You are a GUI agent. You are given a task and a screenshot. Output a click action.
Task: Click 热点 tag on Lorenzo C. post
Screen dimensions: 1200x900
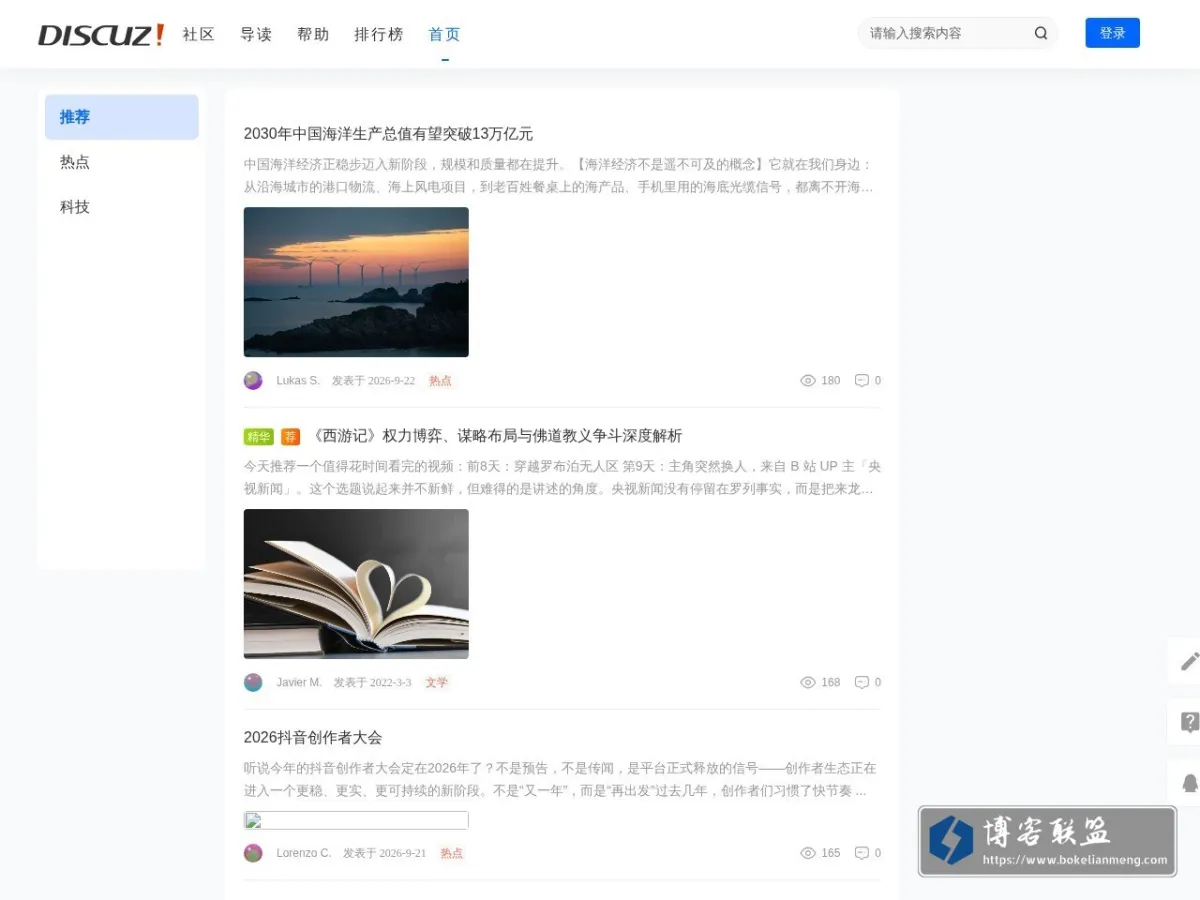pyautogui.click(x=451, y=854)
